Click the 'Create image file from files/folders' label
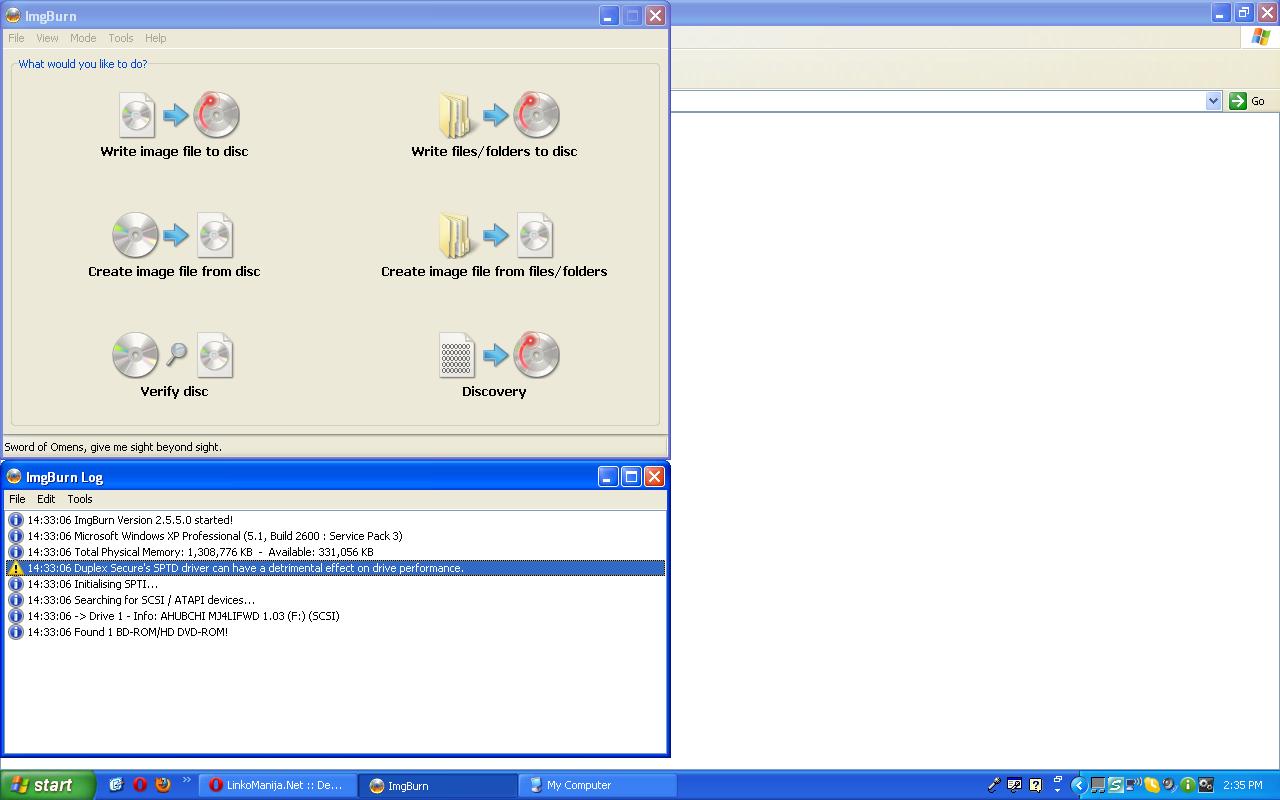Viewport: 1280px width, 800px height. (x=494, y=272)
